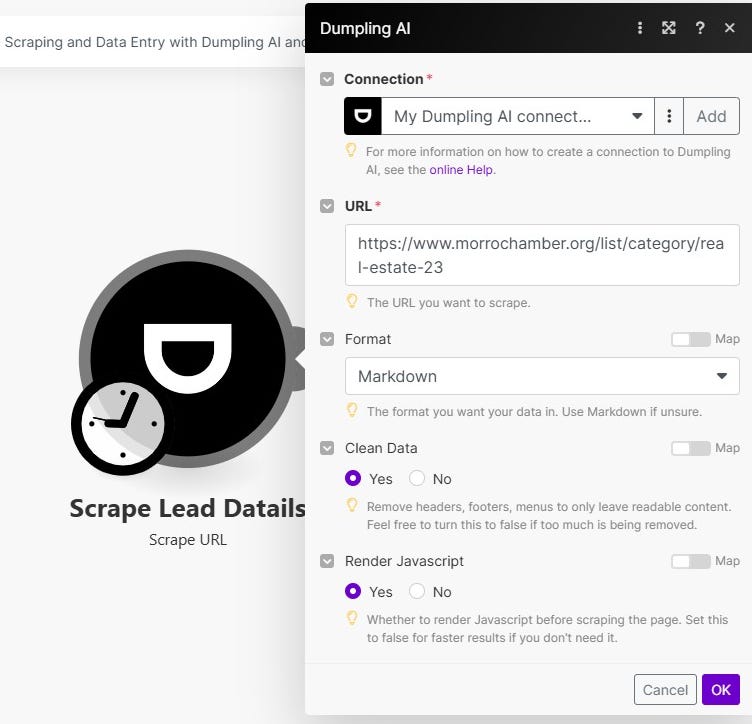Click the Scrape URL subtitle under the module
Viewport: 752px width, 724px height.
(188, 540)
